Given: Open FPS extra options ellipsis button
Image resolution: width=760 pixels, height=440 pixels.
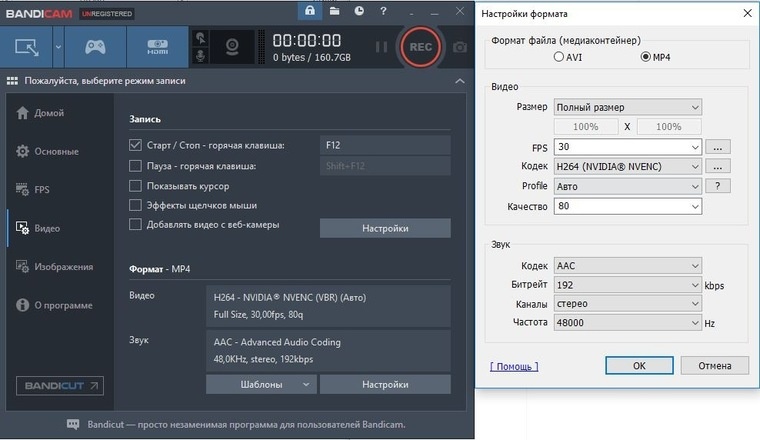Looking at the screenshot, I should [718, 147].
